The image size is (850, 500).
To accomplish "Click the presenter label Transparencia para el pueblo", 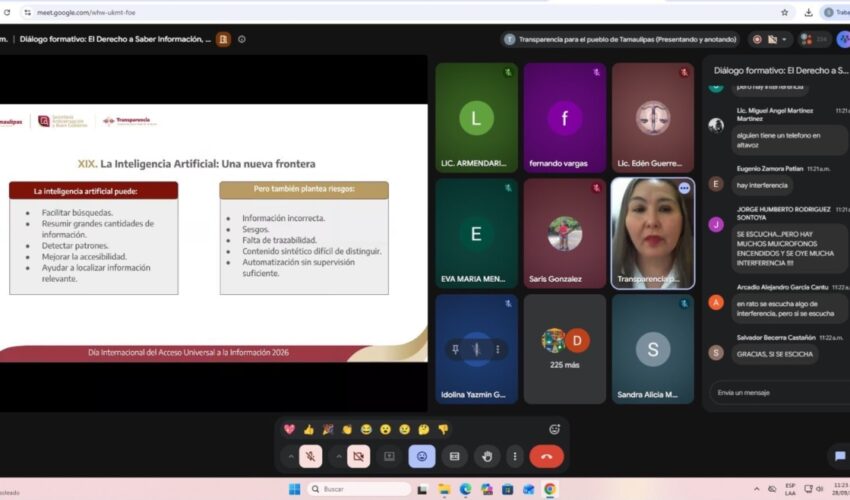I will 622,39.
